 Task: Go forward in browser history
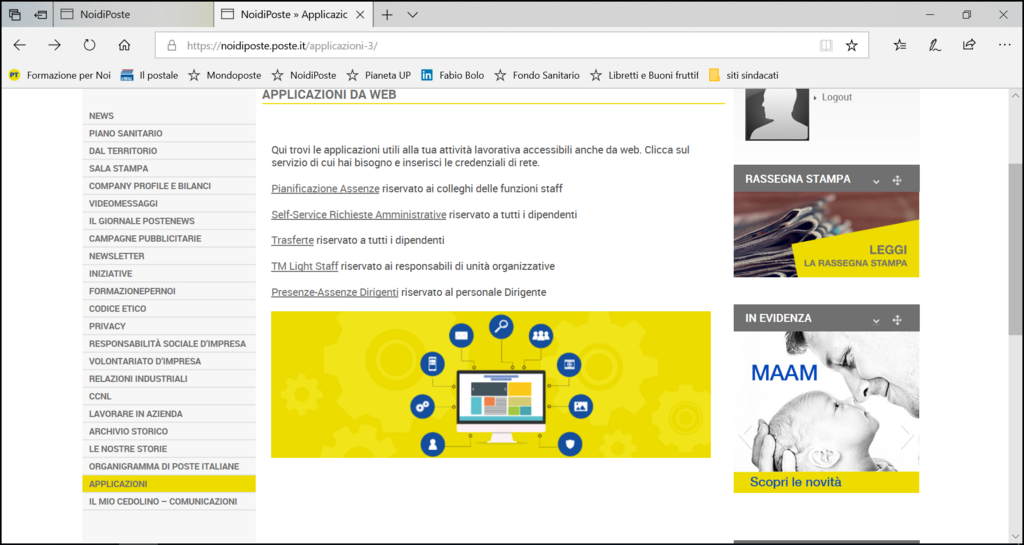54,45
